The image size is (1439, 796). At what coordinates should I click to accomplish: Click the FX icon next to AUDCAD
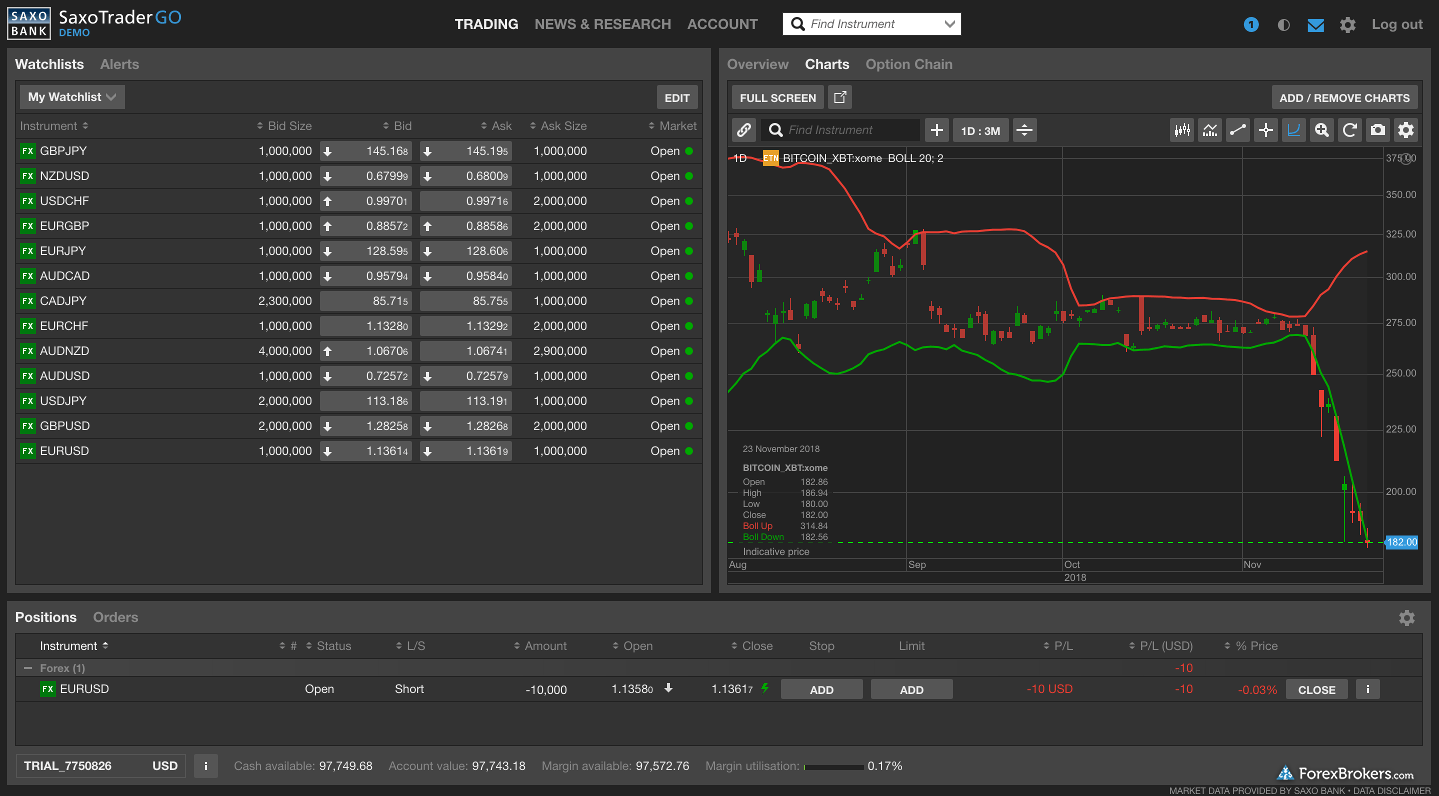tap(27, 276)
